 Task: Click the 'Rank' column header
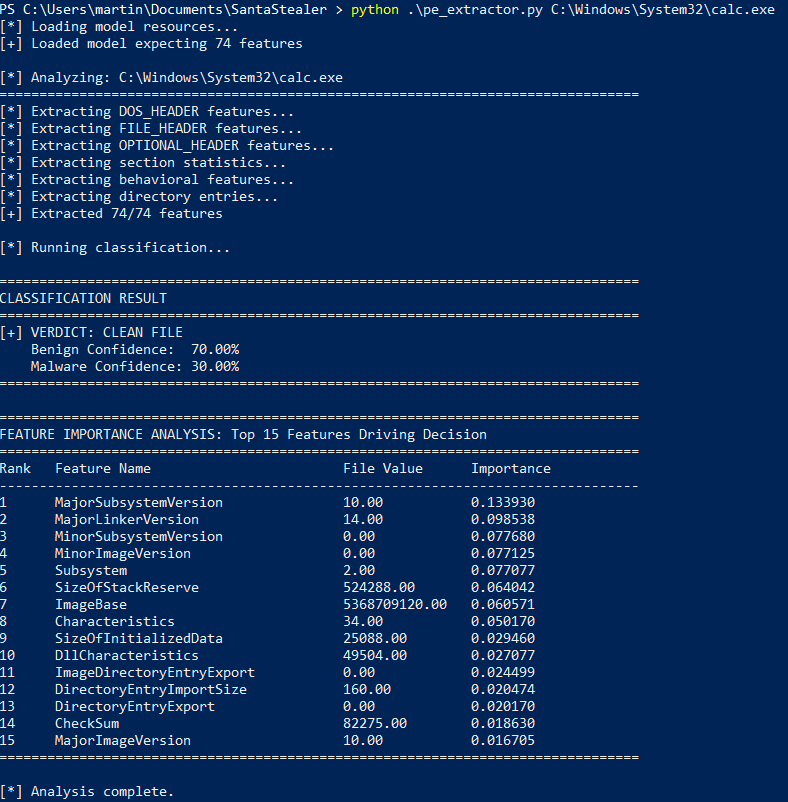tap(15, 469)
